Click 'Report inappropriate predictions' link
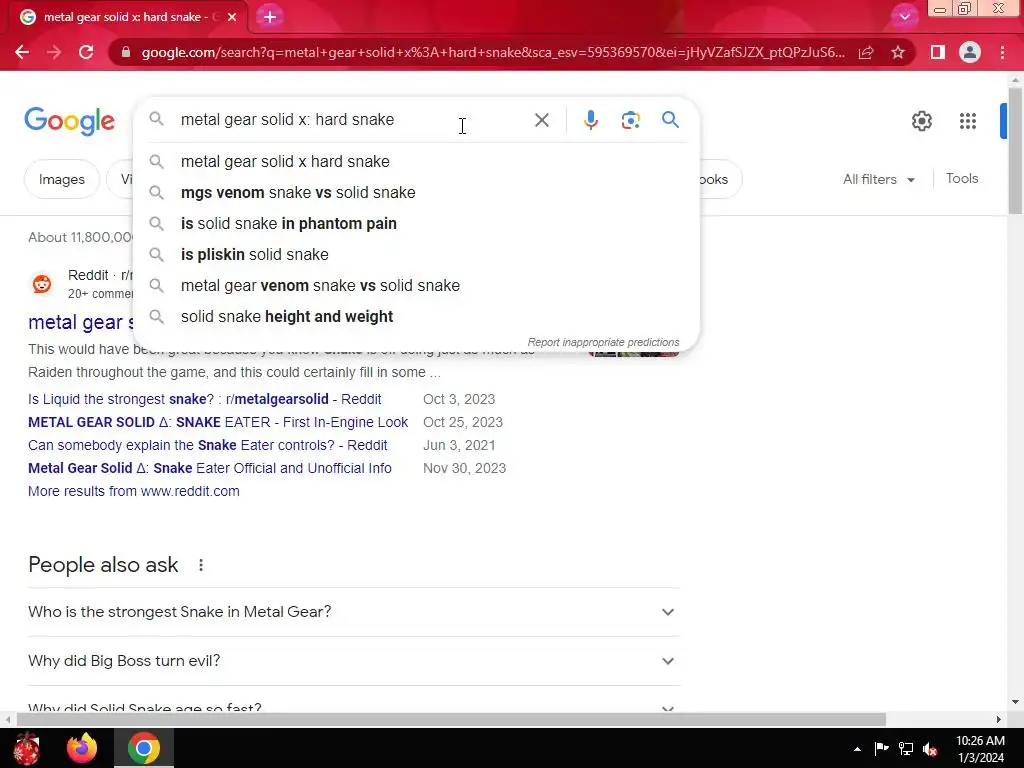The height and width of the screenshot is (768, 1024). 603,342
